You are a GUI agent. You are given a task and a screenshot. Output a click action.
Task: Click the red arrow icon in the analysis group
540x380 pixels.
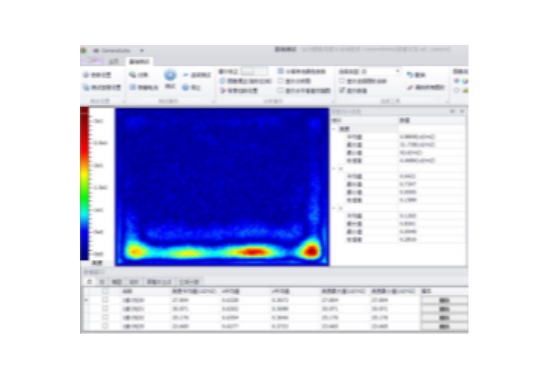click(x=222, y=91)
